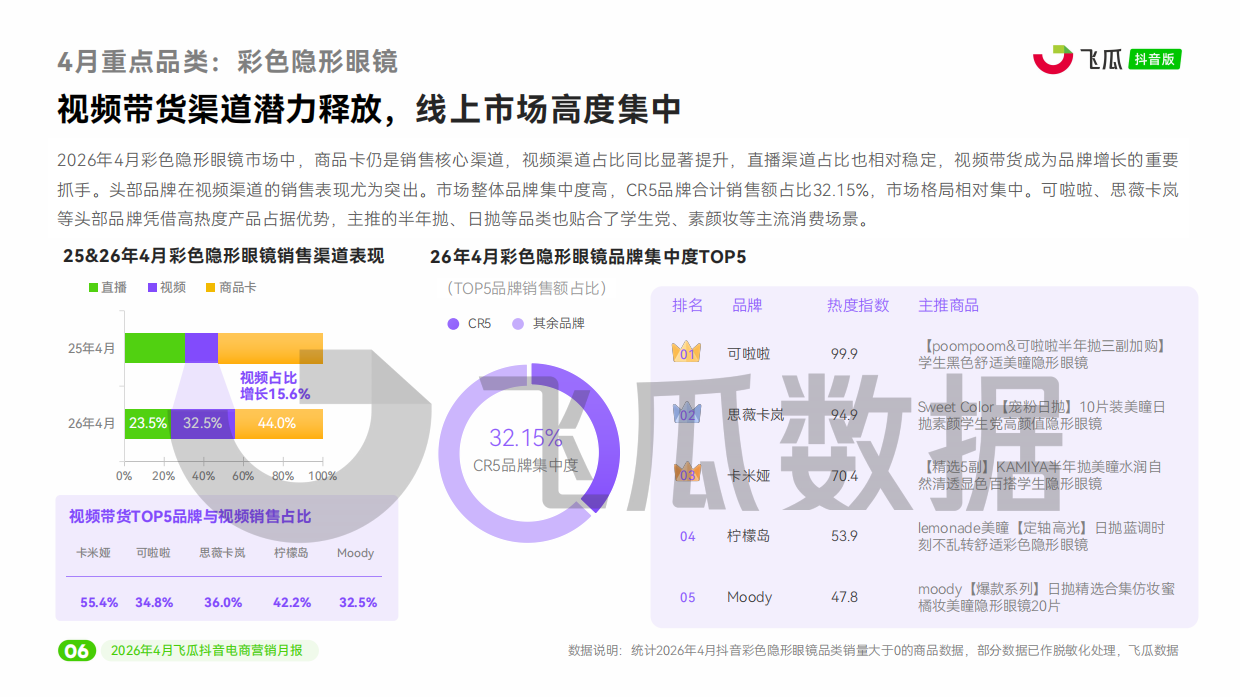Click the Sweet Color 宠粉日抛 product description
1240x697 pixels.
click(x=1041, y=415)
